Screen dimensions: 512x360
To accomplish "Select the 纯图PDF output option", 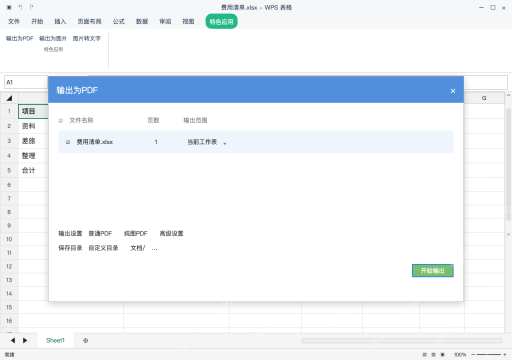I will (x=136, y=233).
